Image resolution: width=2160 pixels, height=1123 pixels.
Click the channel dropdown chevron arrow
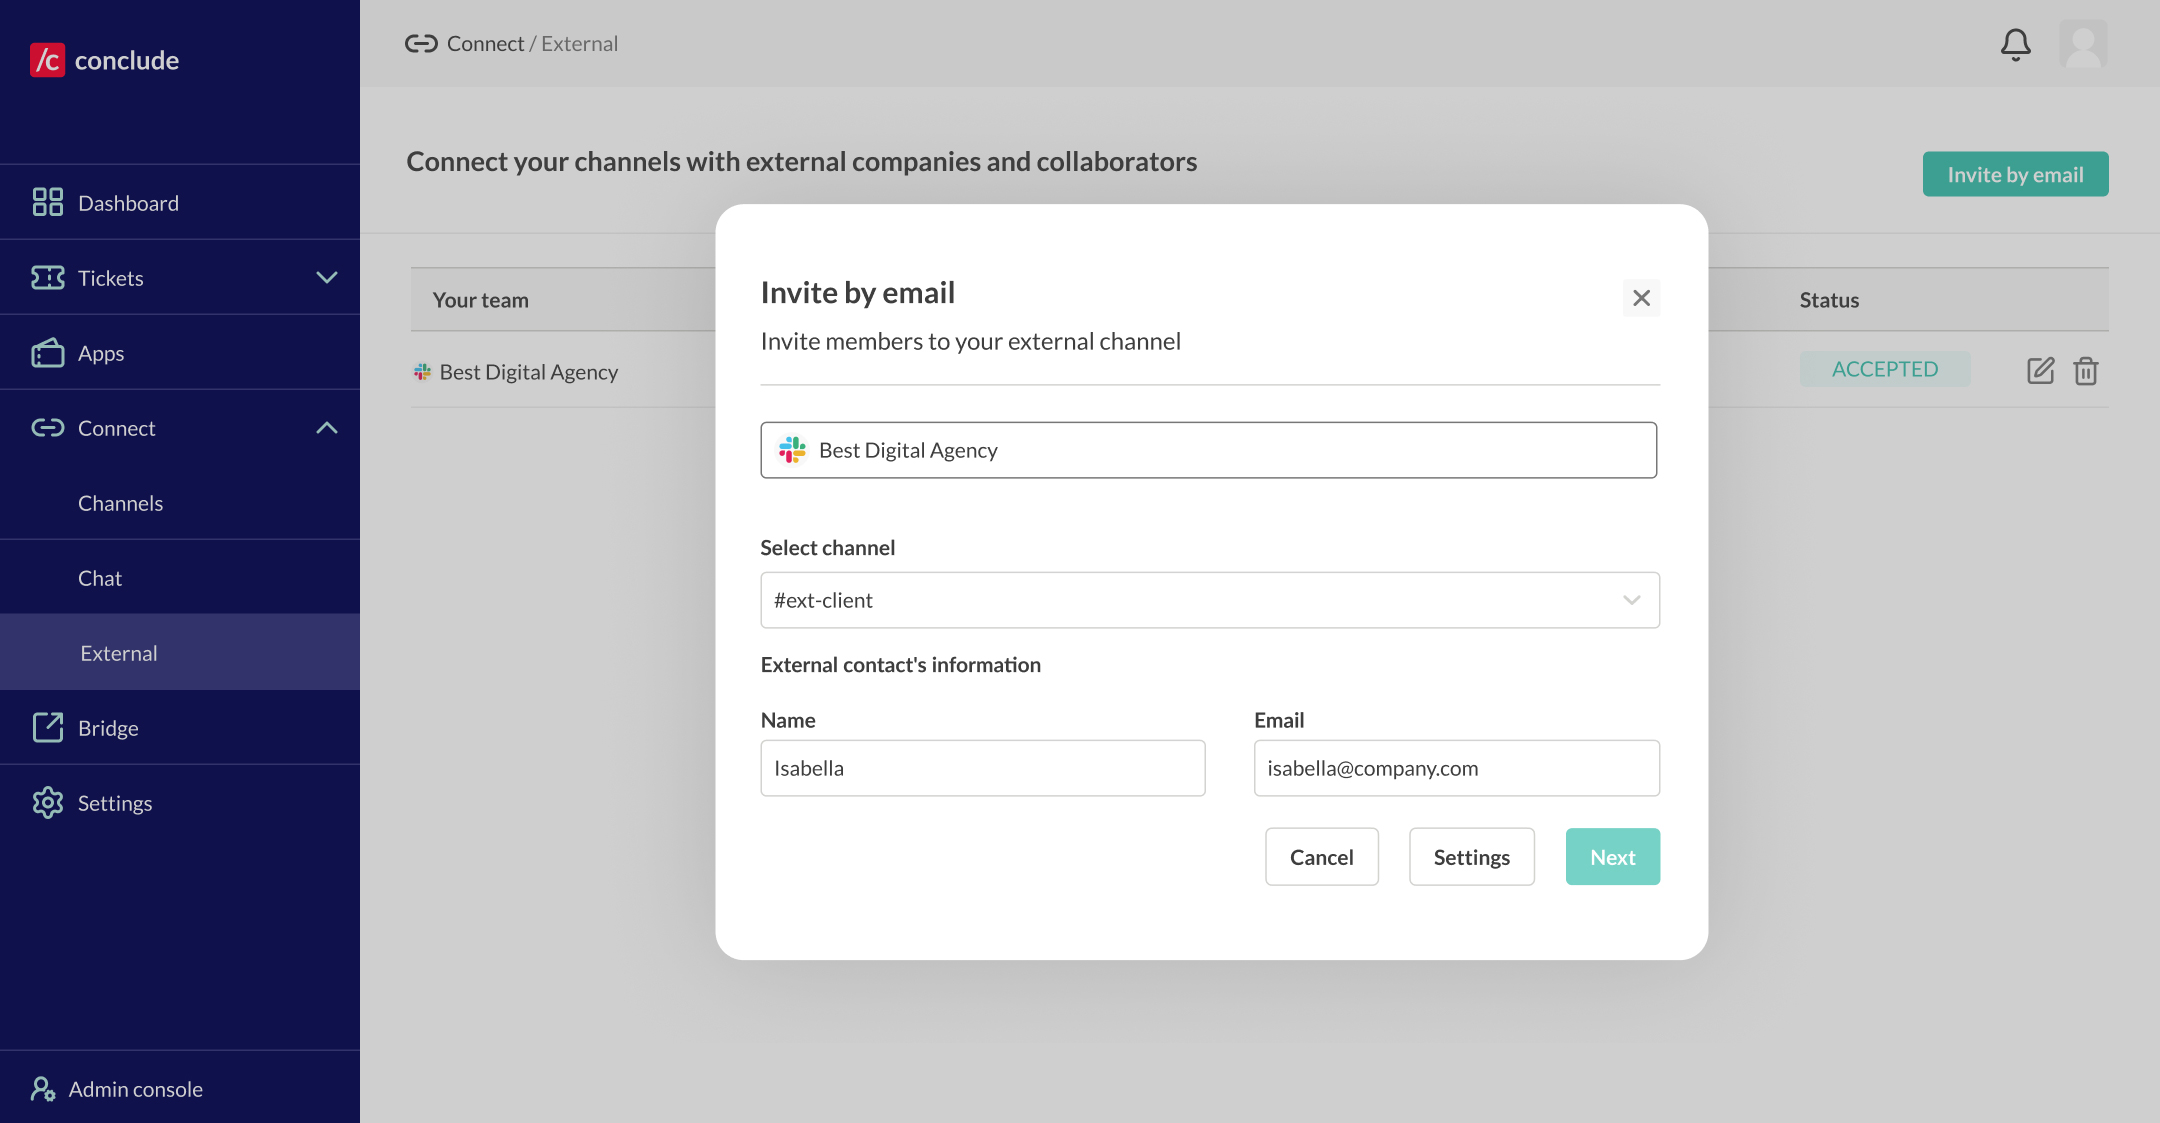1631,600
